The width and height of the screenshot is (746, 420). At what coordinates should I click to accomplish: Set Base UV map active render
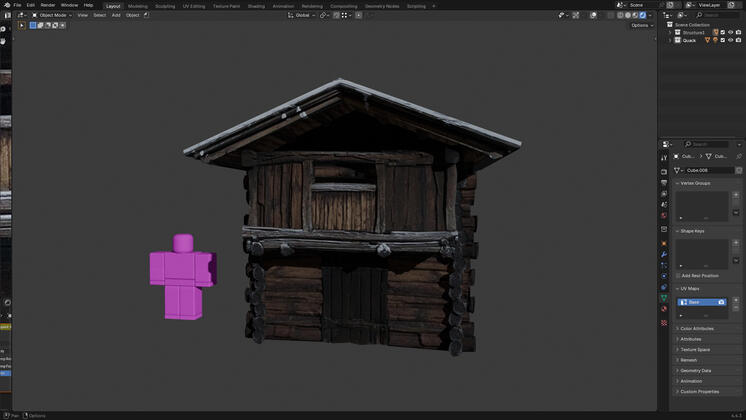721,302
